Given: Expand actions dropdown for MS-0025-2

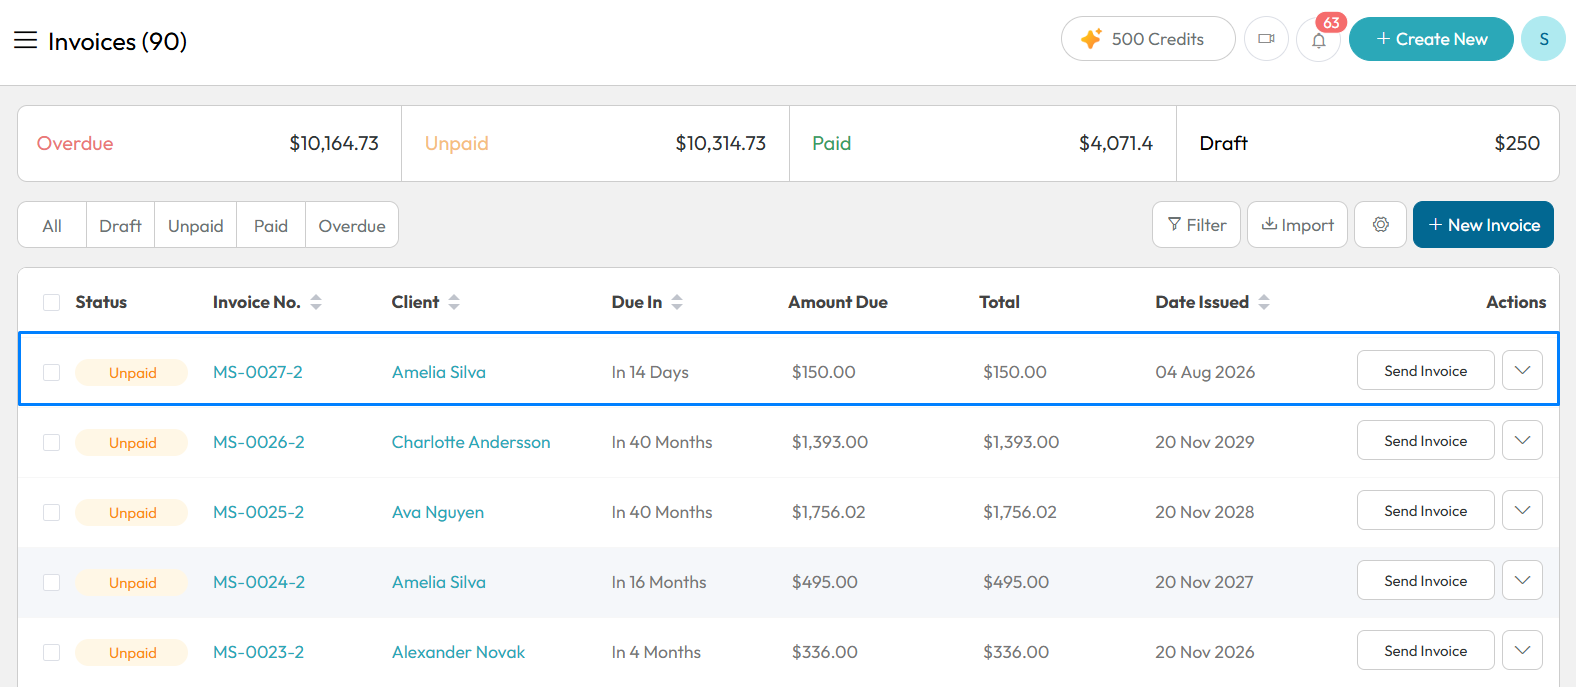Looking at the screenshot, I should (1522, 510).
